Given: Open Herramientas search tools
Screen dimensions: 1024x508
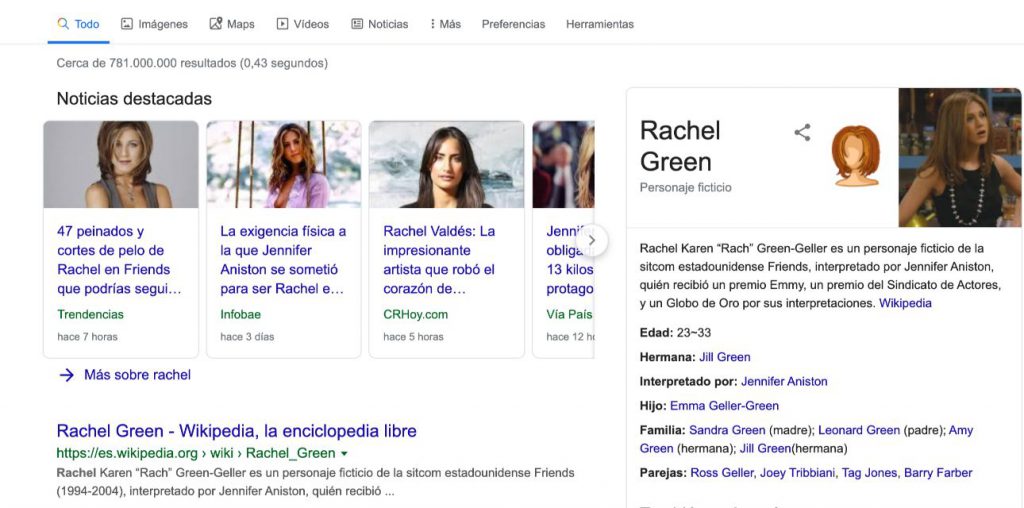Looking at the screenshot, I should click(600, 24).
